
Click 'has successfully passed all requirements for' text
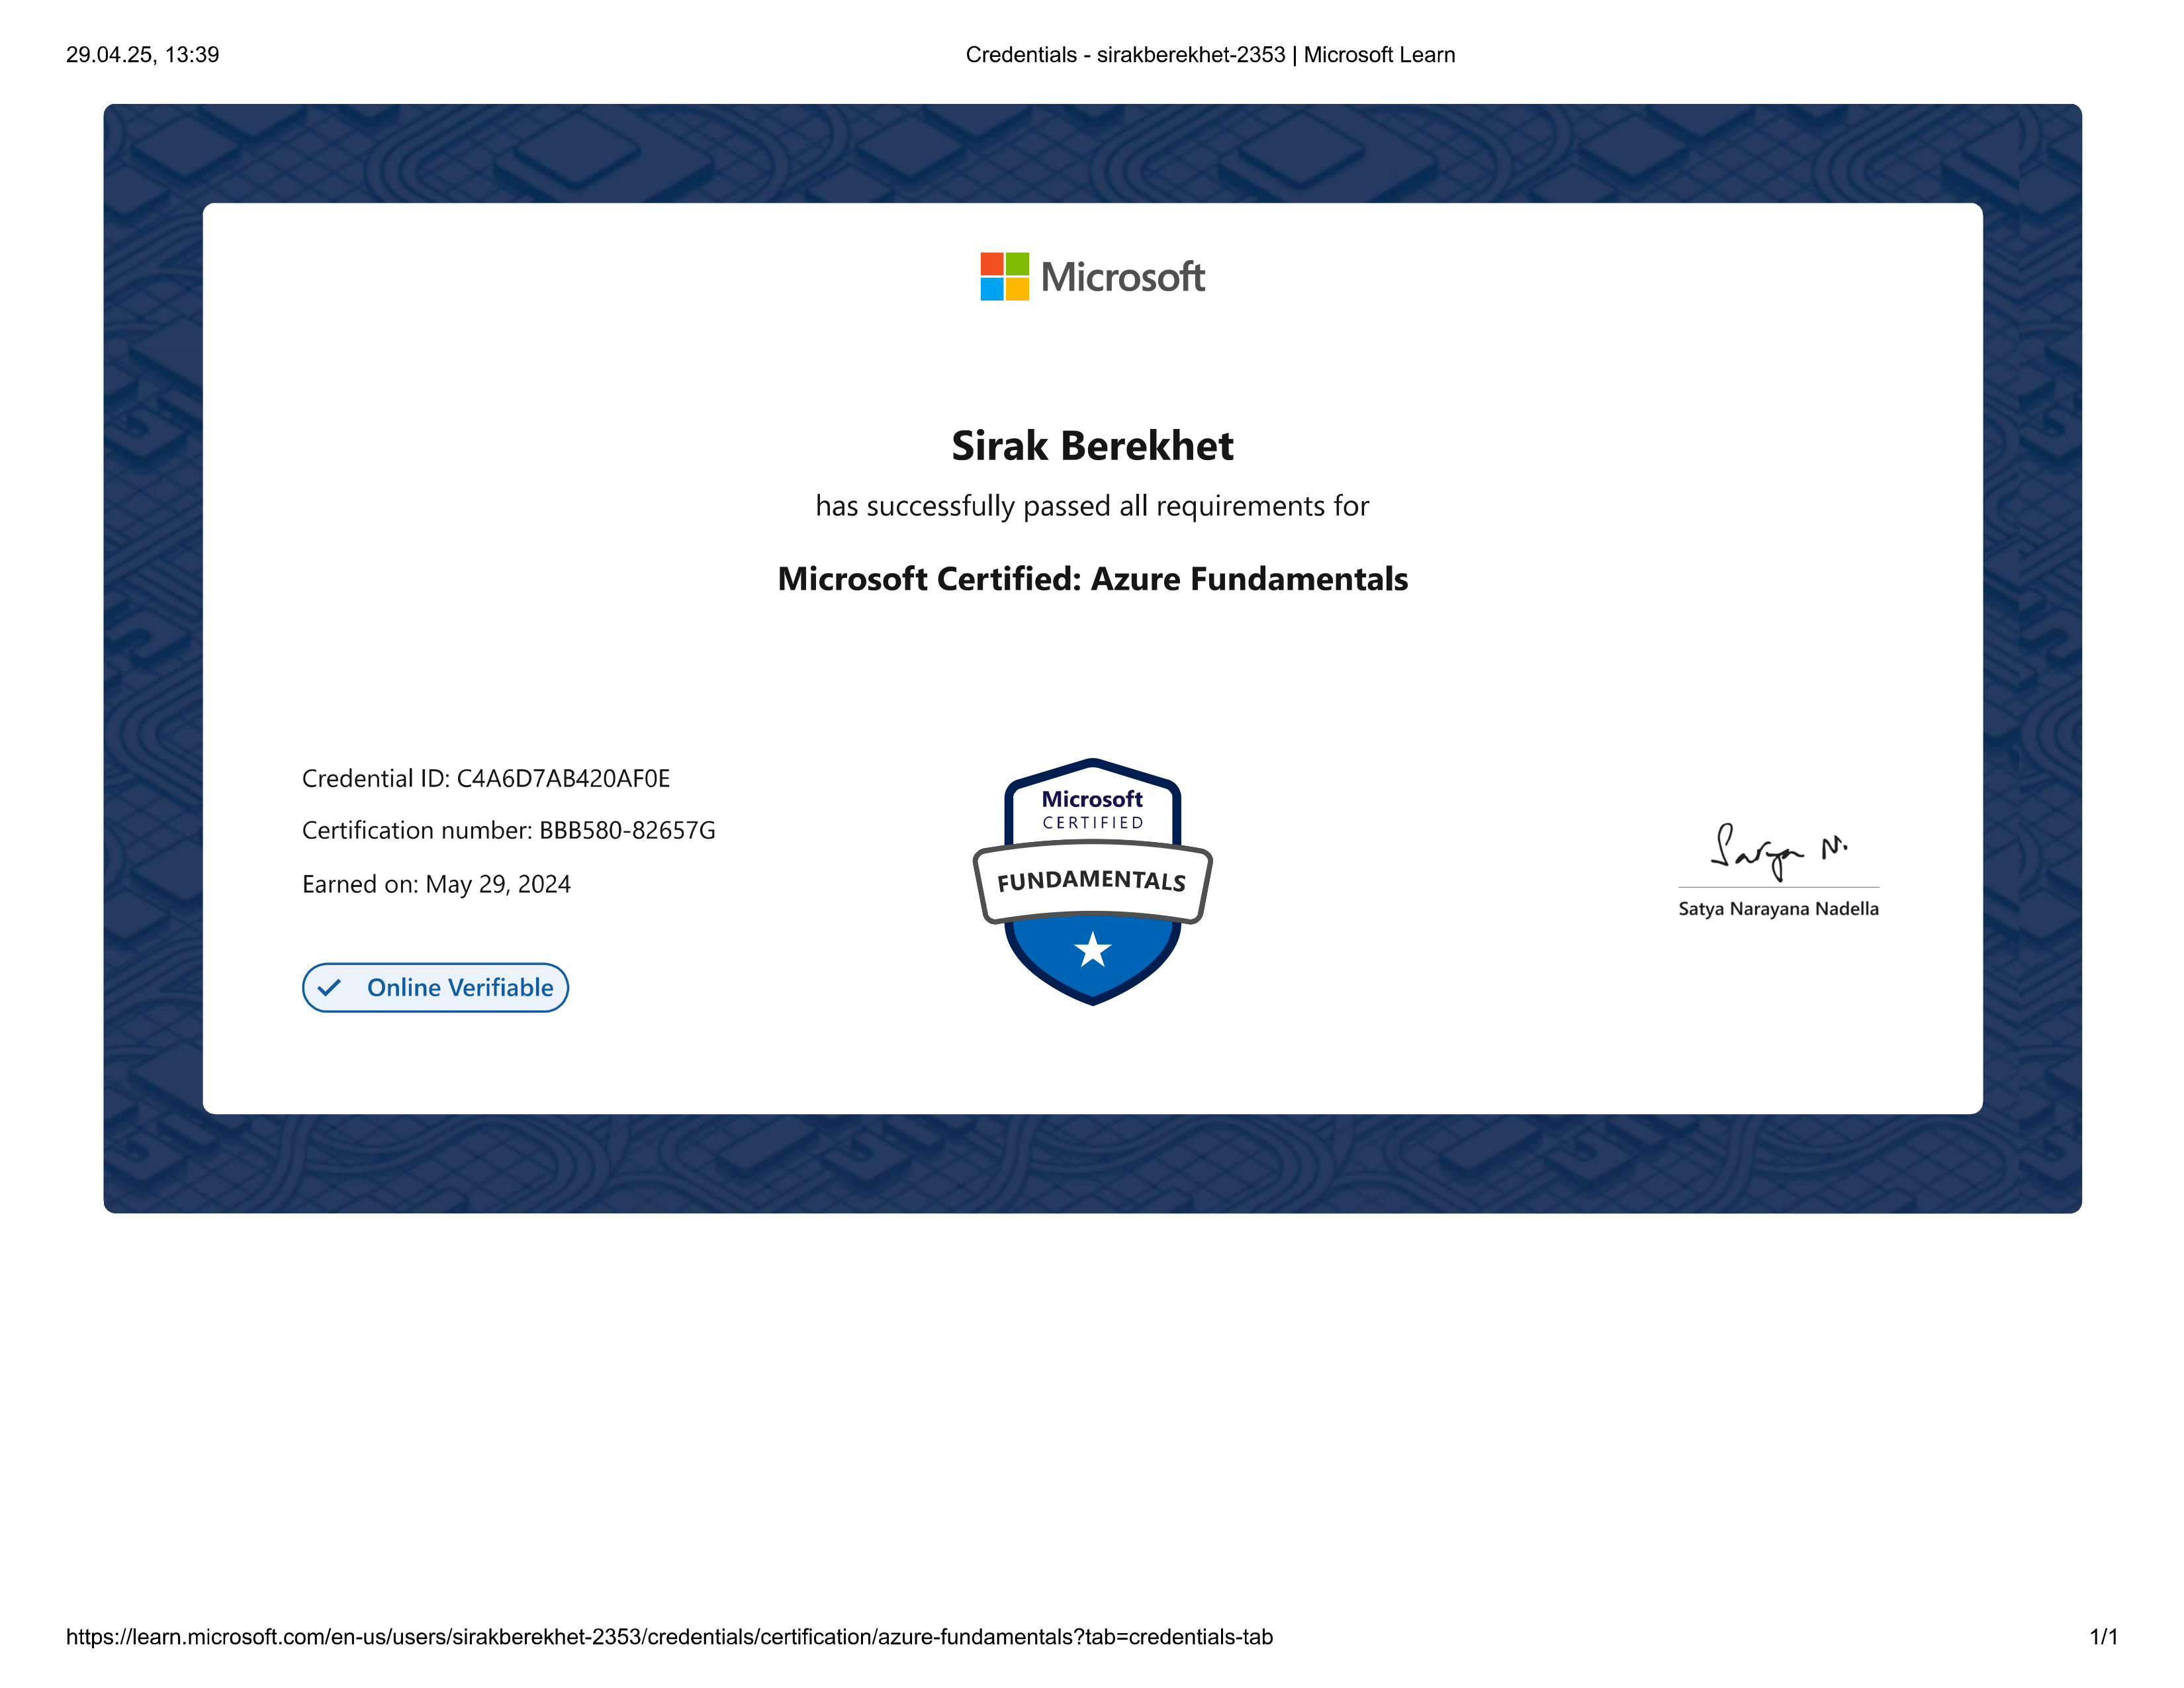tap(1092, 506)
